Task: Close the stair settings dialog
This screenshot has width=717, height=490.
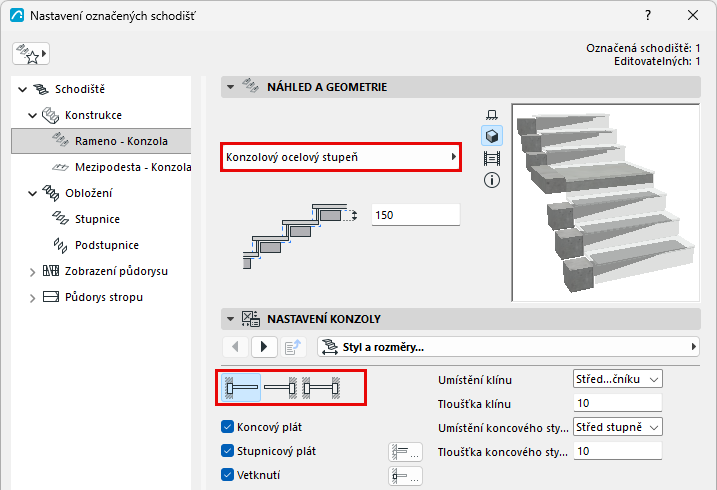Action: pos(693,16)
